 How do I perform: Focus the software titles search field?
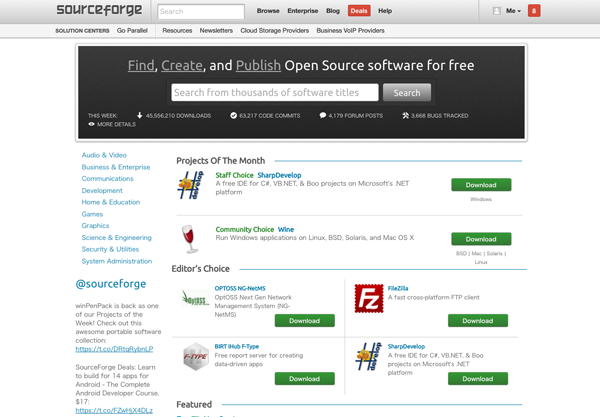point(274,93)
